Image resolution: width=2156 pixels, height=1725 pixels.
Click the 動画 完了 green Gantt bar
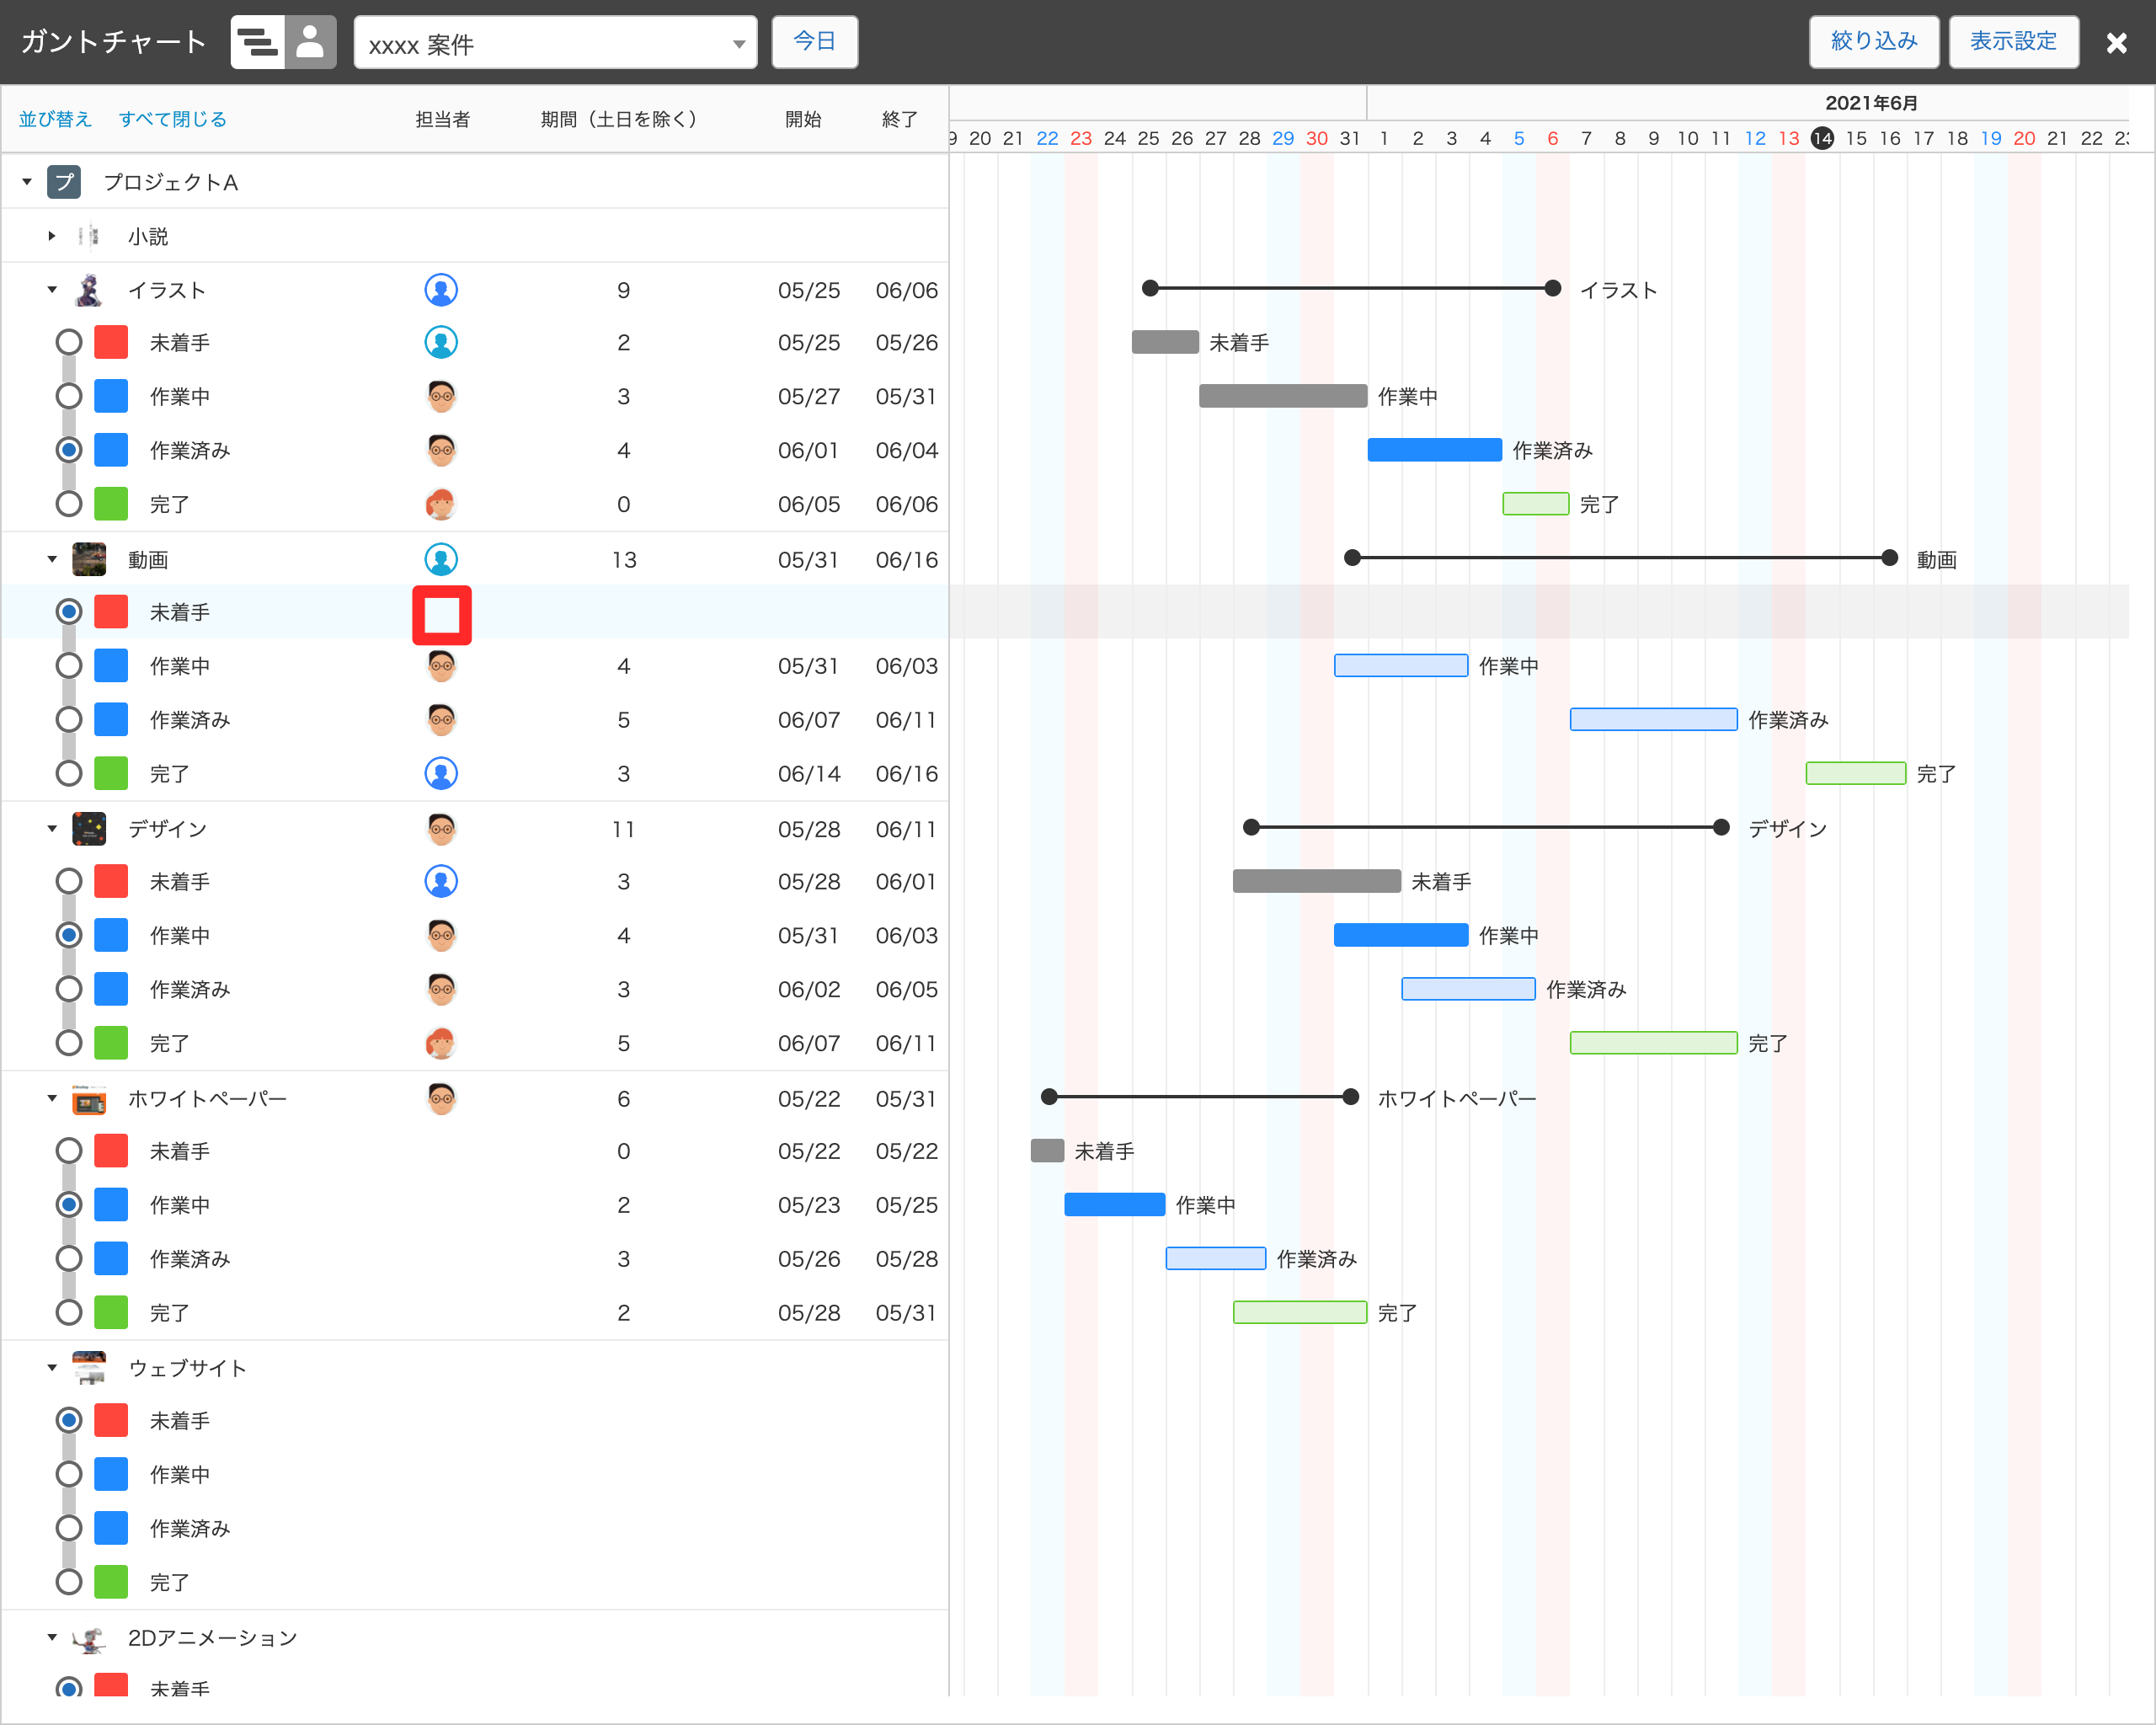tap(1856, 773)
